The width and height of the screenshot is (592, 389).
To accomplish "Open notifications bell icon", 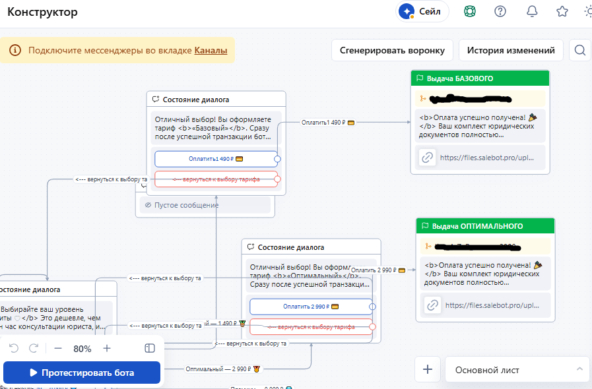I will [532, 12].
